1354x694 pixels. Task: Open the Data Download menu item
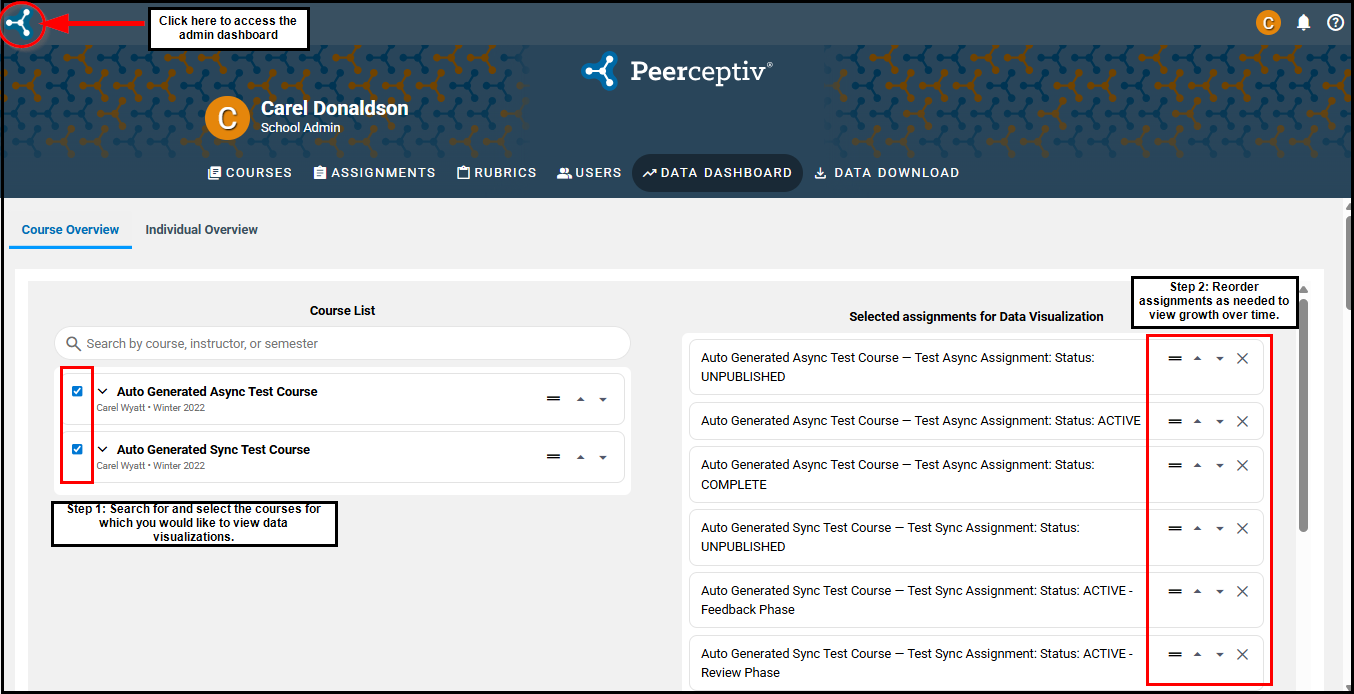(886, 173)
